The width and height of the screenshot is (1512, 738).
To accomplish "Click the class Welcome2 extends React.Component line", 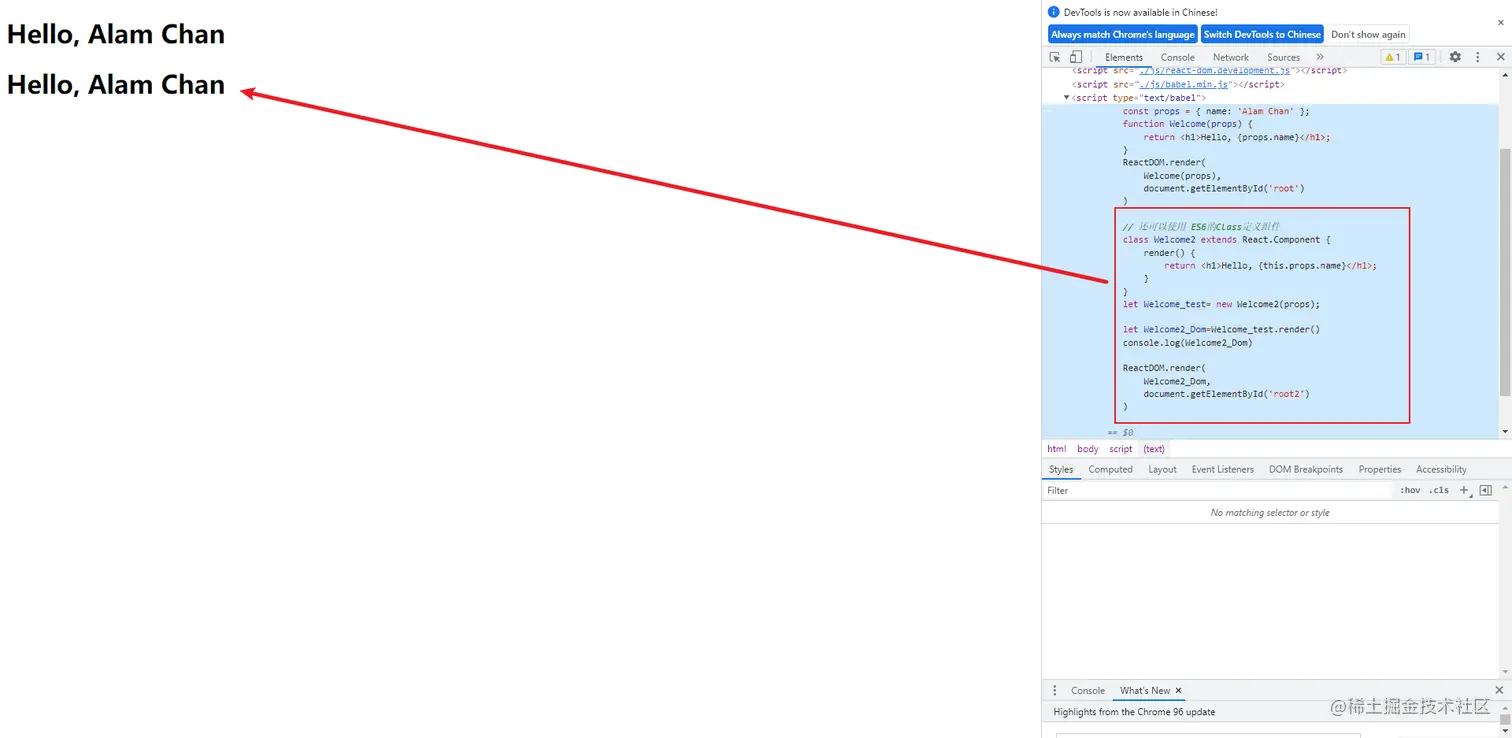I will (x=1227, y=240).
